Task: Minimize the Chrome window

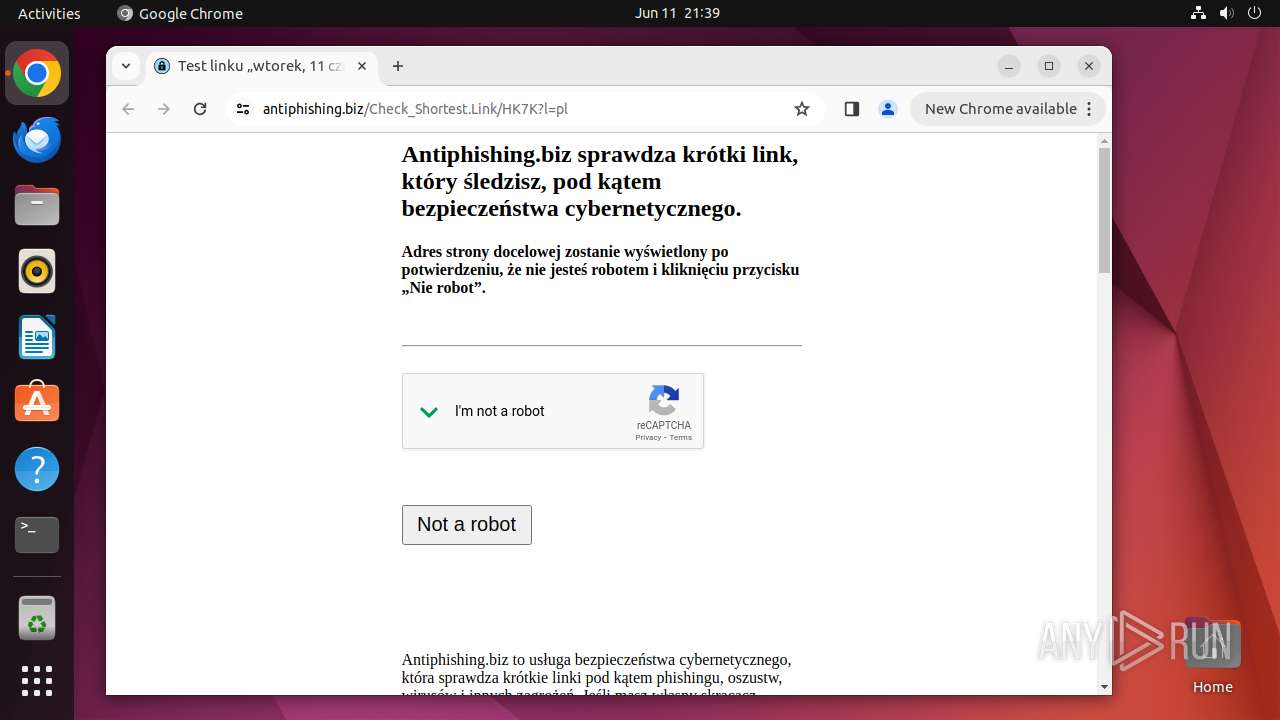Action: 1009,66
